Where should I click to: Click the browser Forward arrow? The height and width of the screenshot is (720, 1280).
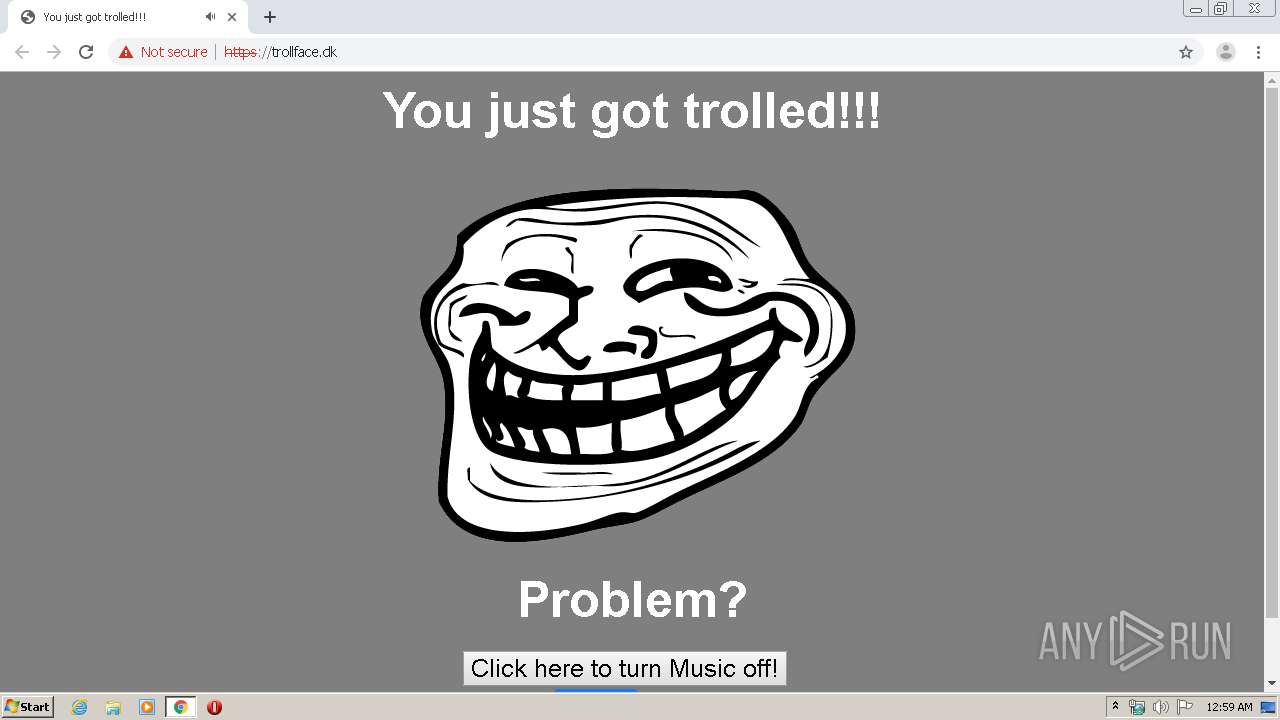click(x=54, y=52)
